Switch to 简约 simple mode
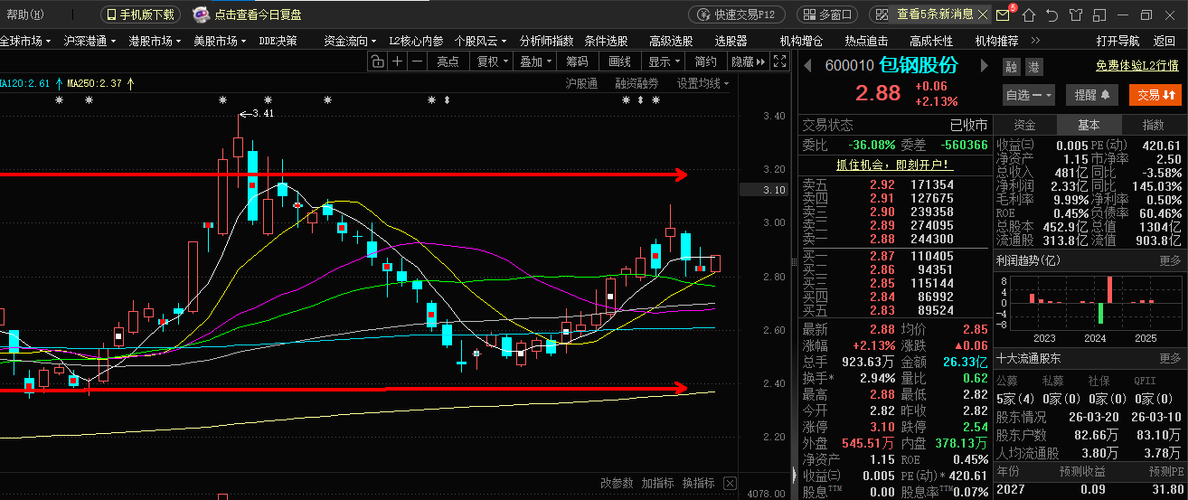The width and height of the screenshot is (1188, 500). tap(705, 61)
